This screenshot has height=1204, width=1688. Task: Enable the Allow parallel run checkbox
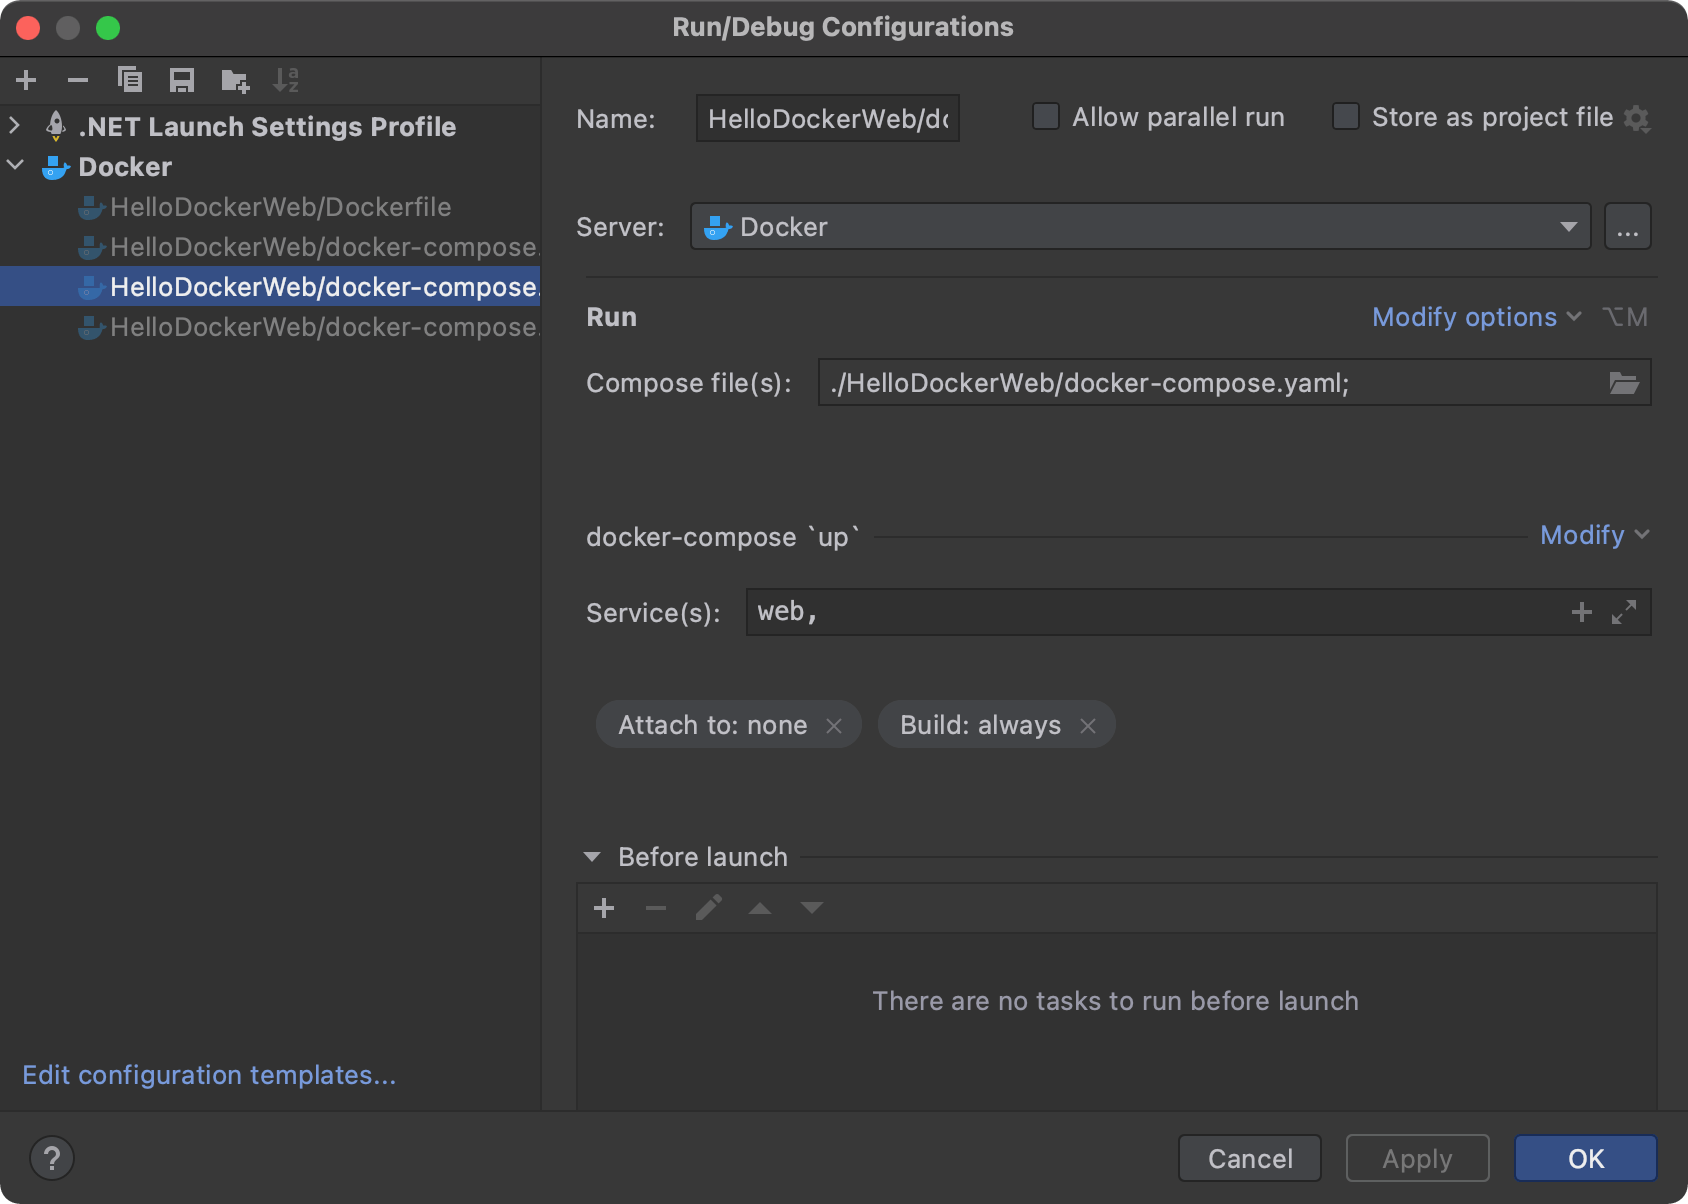pyautogui.click(x=1046, y=117)
